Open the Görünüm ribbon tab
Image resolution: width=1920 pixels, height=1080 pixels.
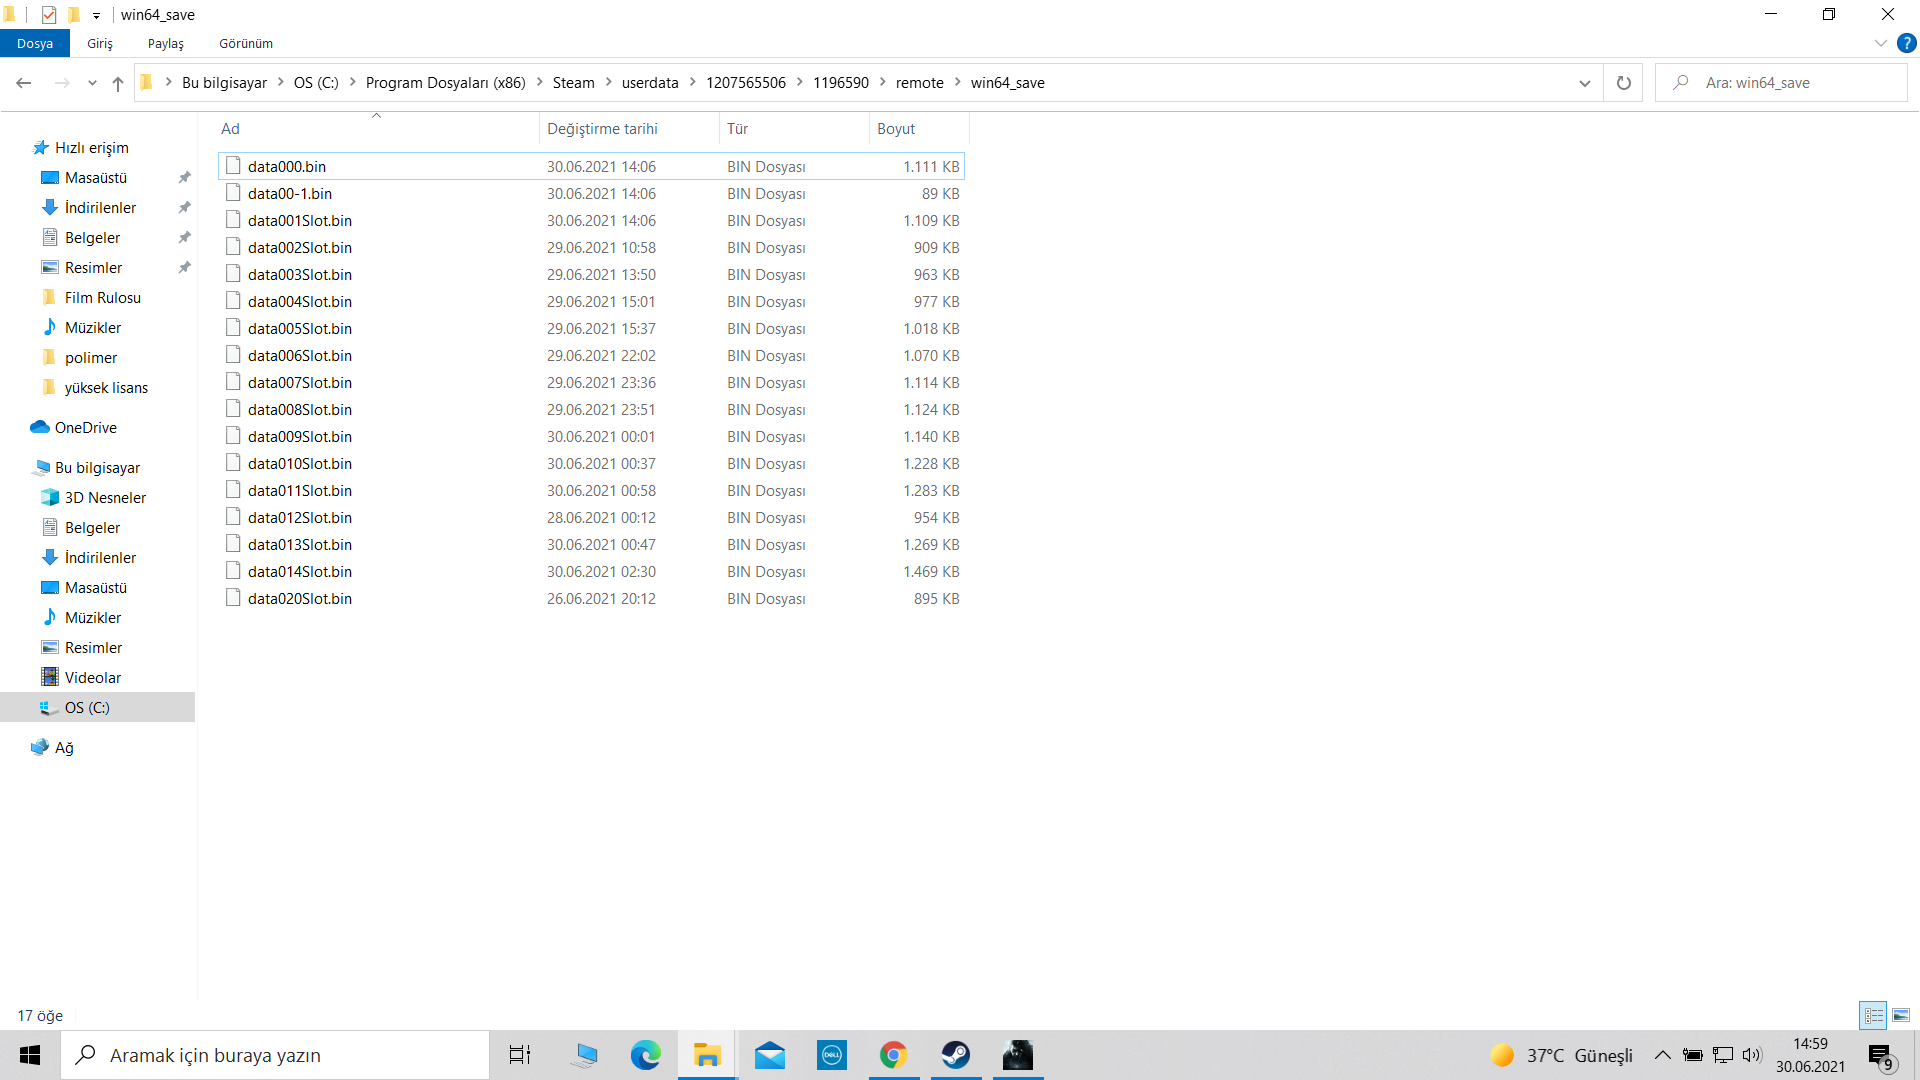coord(246,43)
